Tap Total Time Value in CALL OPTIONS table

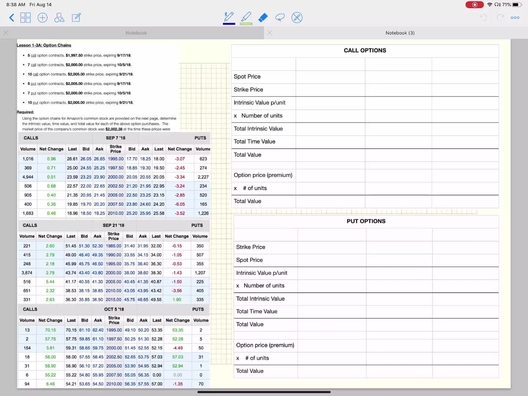pos(255,141)
